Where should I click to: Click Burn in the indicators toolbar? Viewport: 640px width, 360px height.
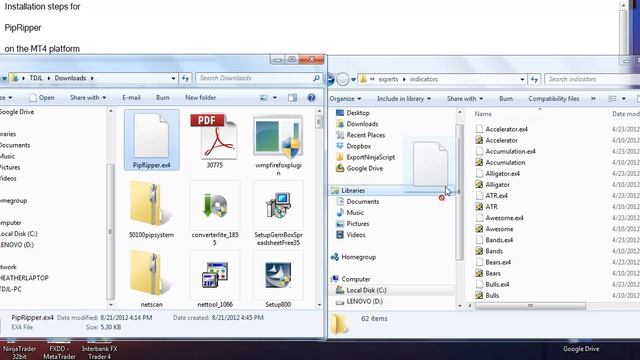506,99
